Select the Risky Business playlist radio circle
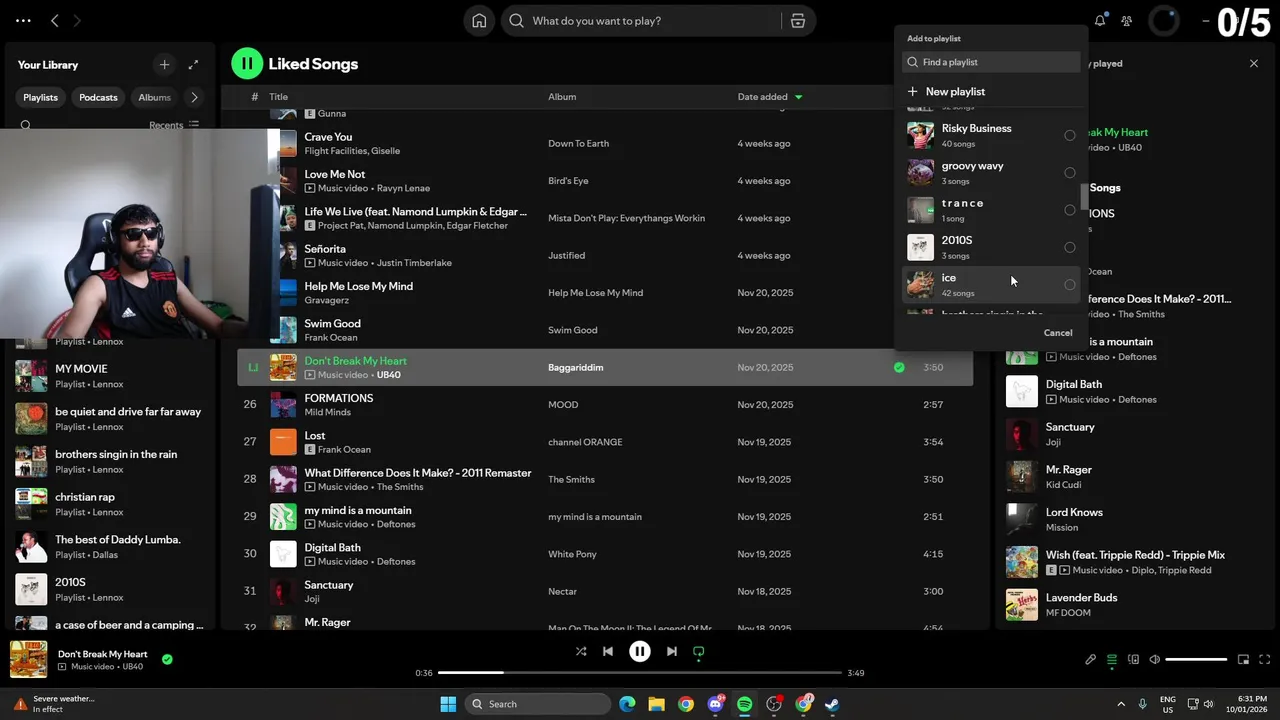Image resolution: width=1280 pixels, height=720 pixels. pos(1069,135)
